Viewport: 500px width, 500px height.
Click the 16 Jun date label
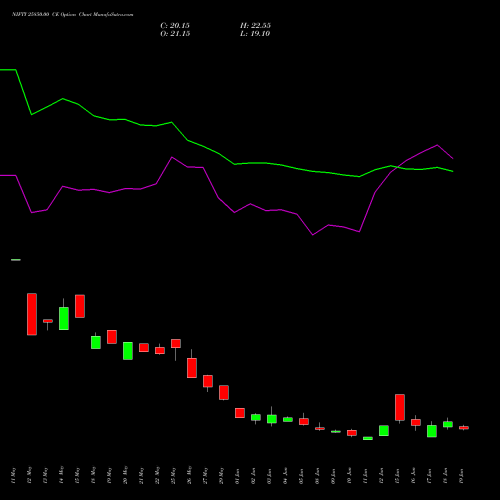413,476
